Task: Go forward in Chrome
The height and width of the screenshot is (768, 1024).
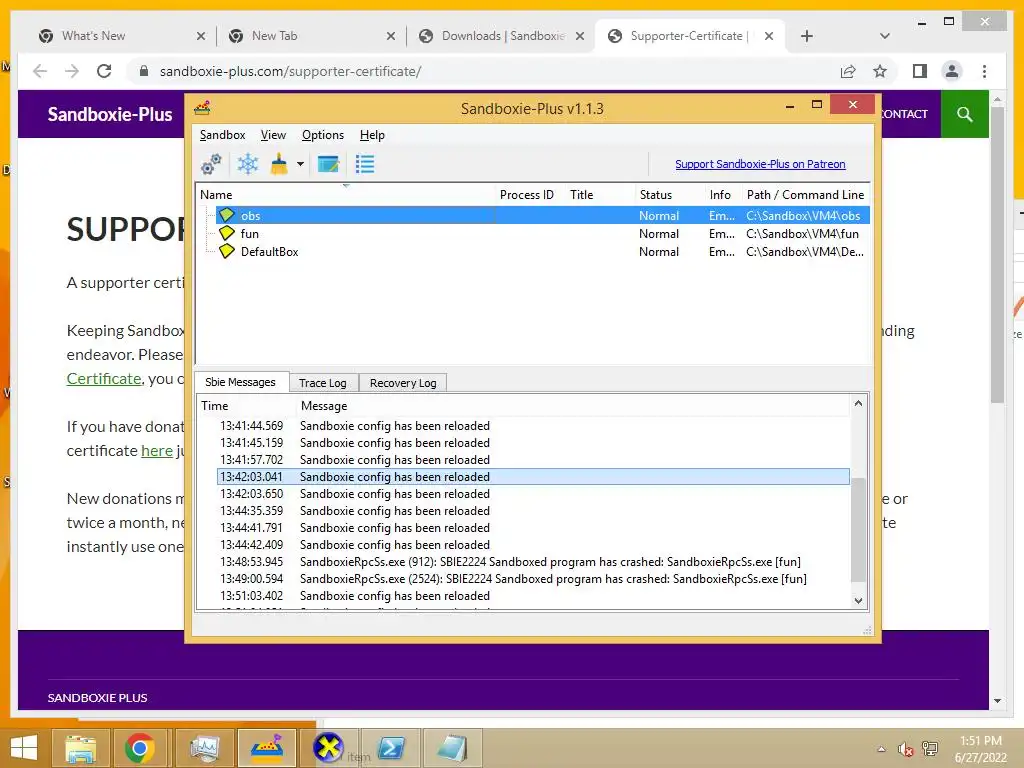Action: point(72,71)
